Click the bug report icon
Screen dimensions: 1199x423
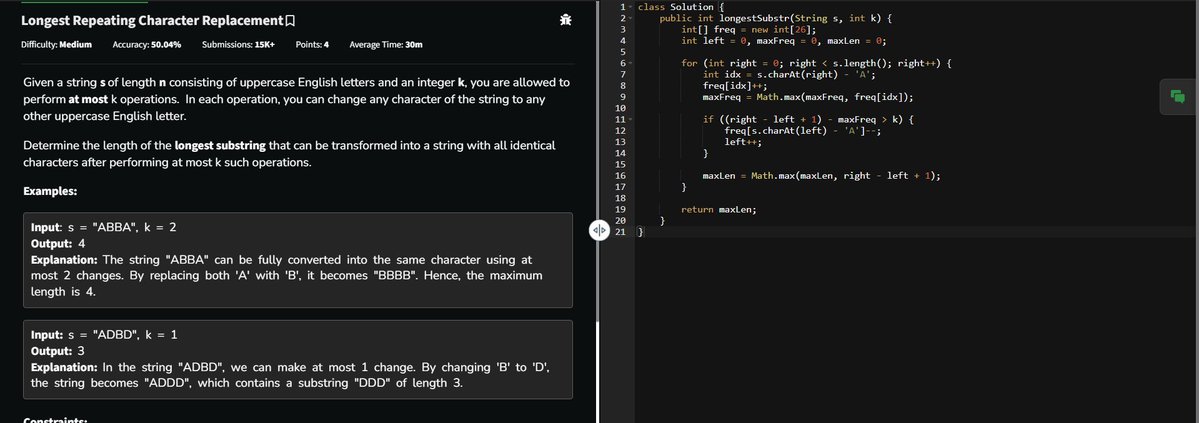pos(565,21)
